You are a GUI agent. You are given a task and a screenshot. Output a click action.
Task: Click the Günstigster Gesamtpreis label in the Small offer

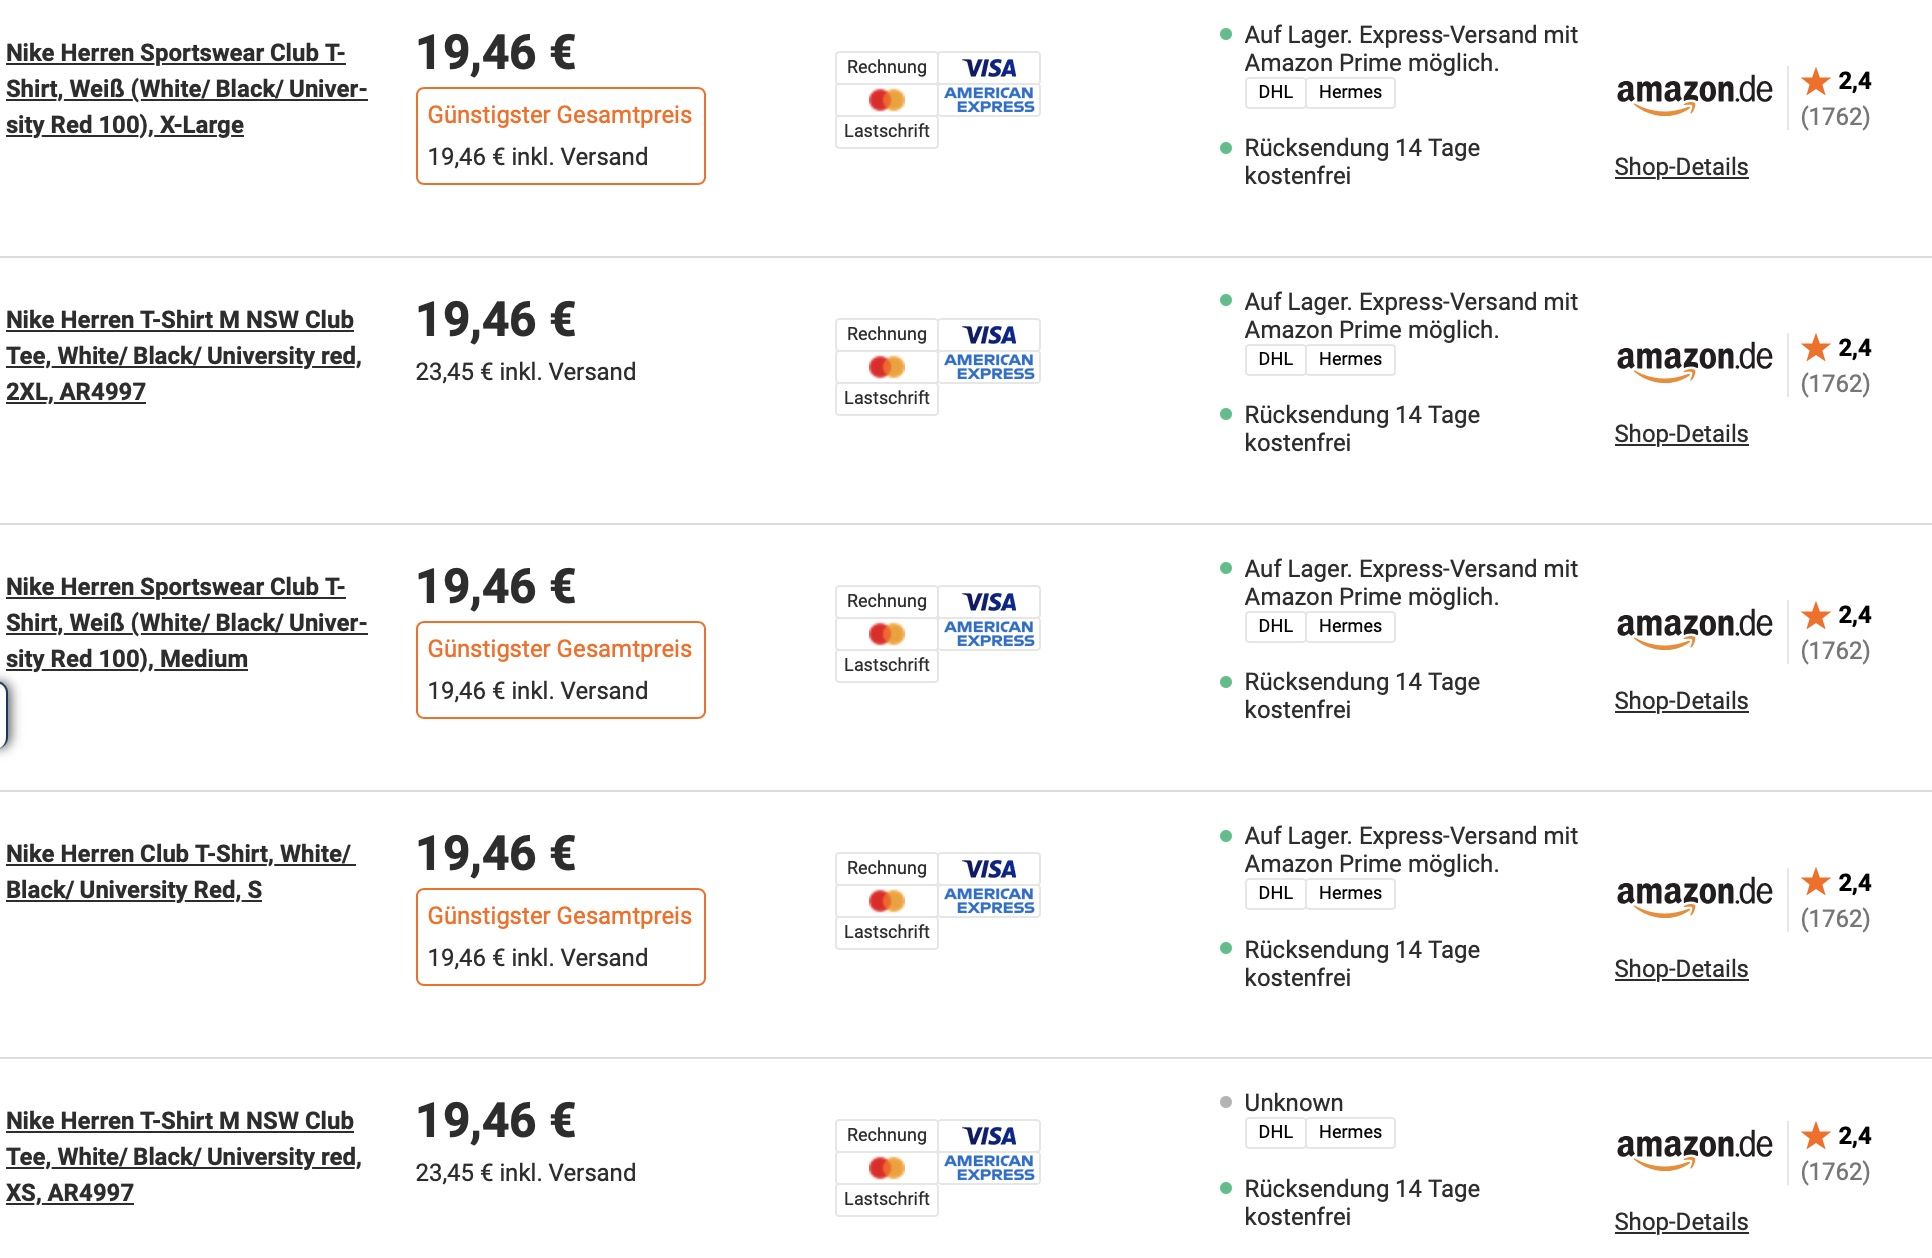560,915
